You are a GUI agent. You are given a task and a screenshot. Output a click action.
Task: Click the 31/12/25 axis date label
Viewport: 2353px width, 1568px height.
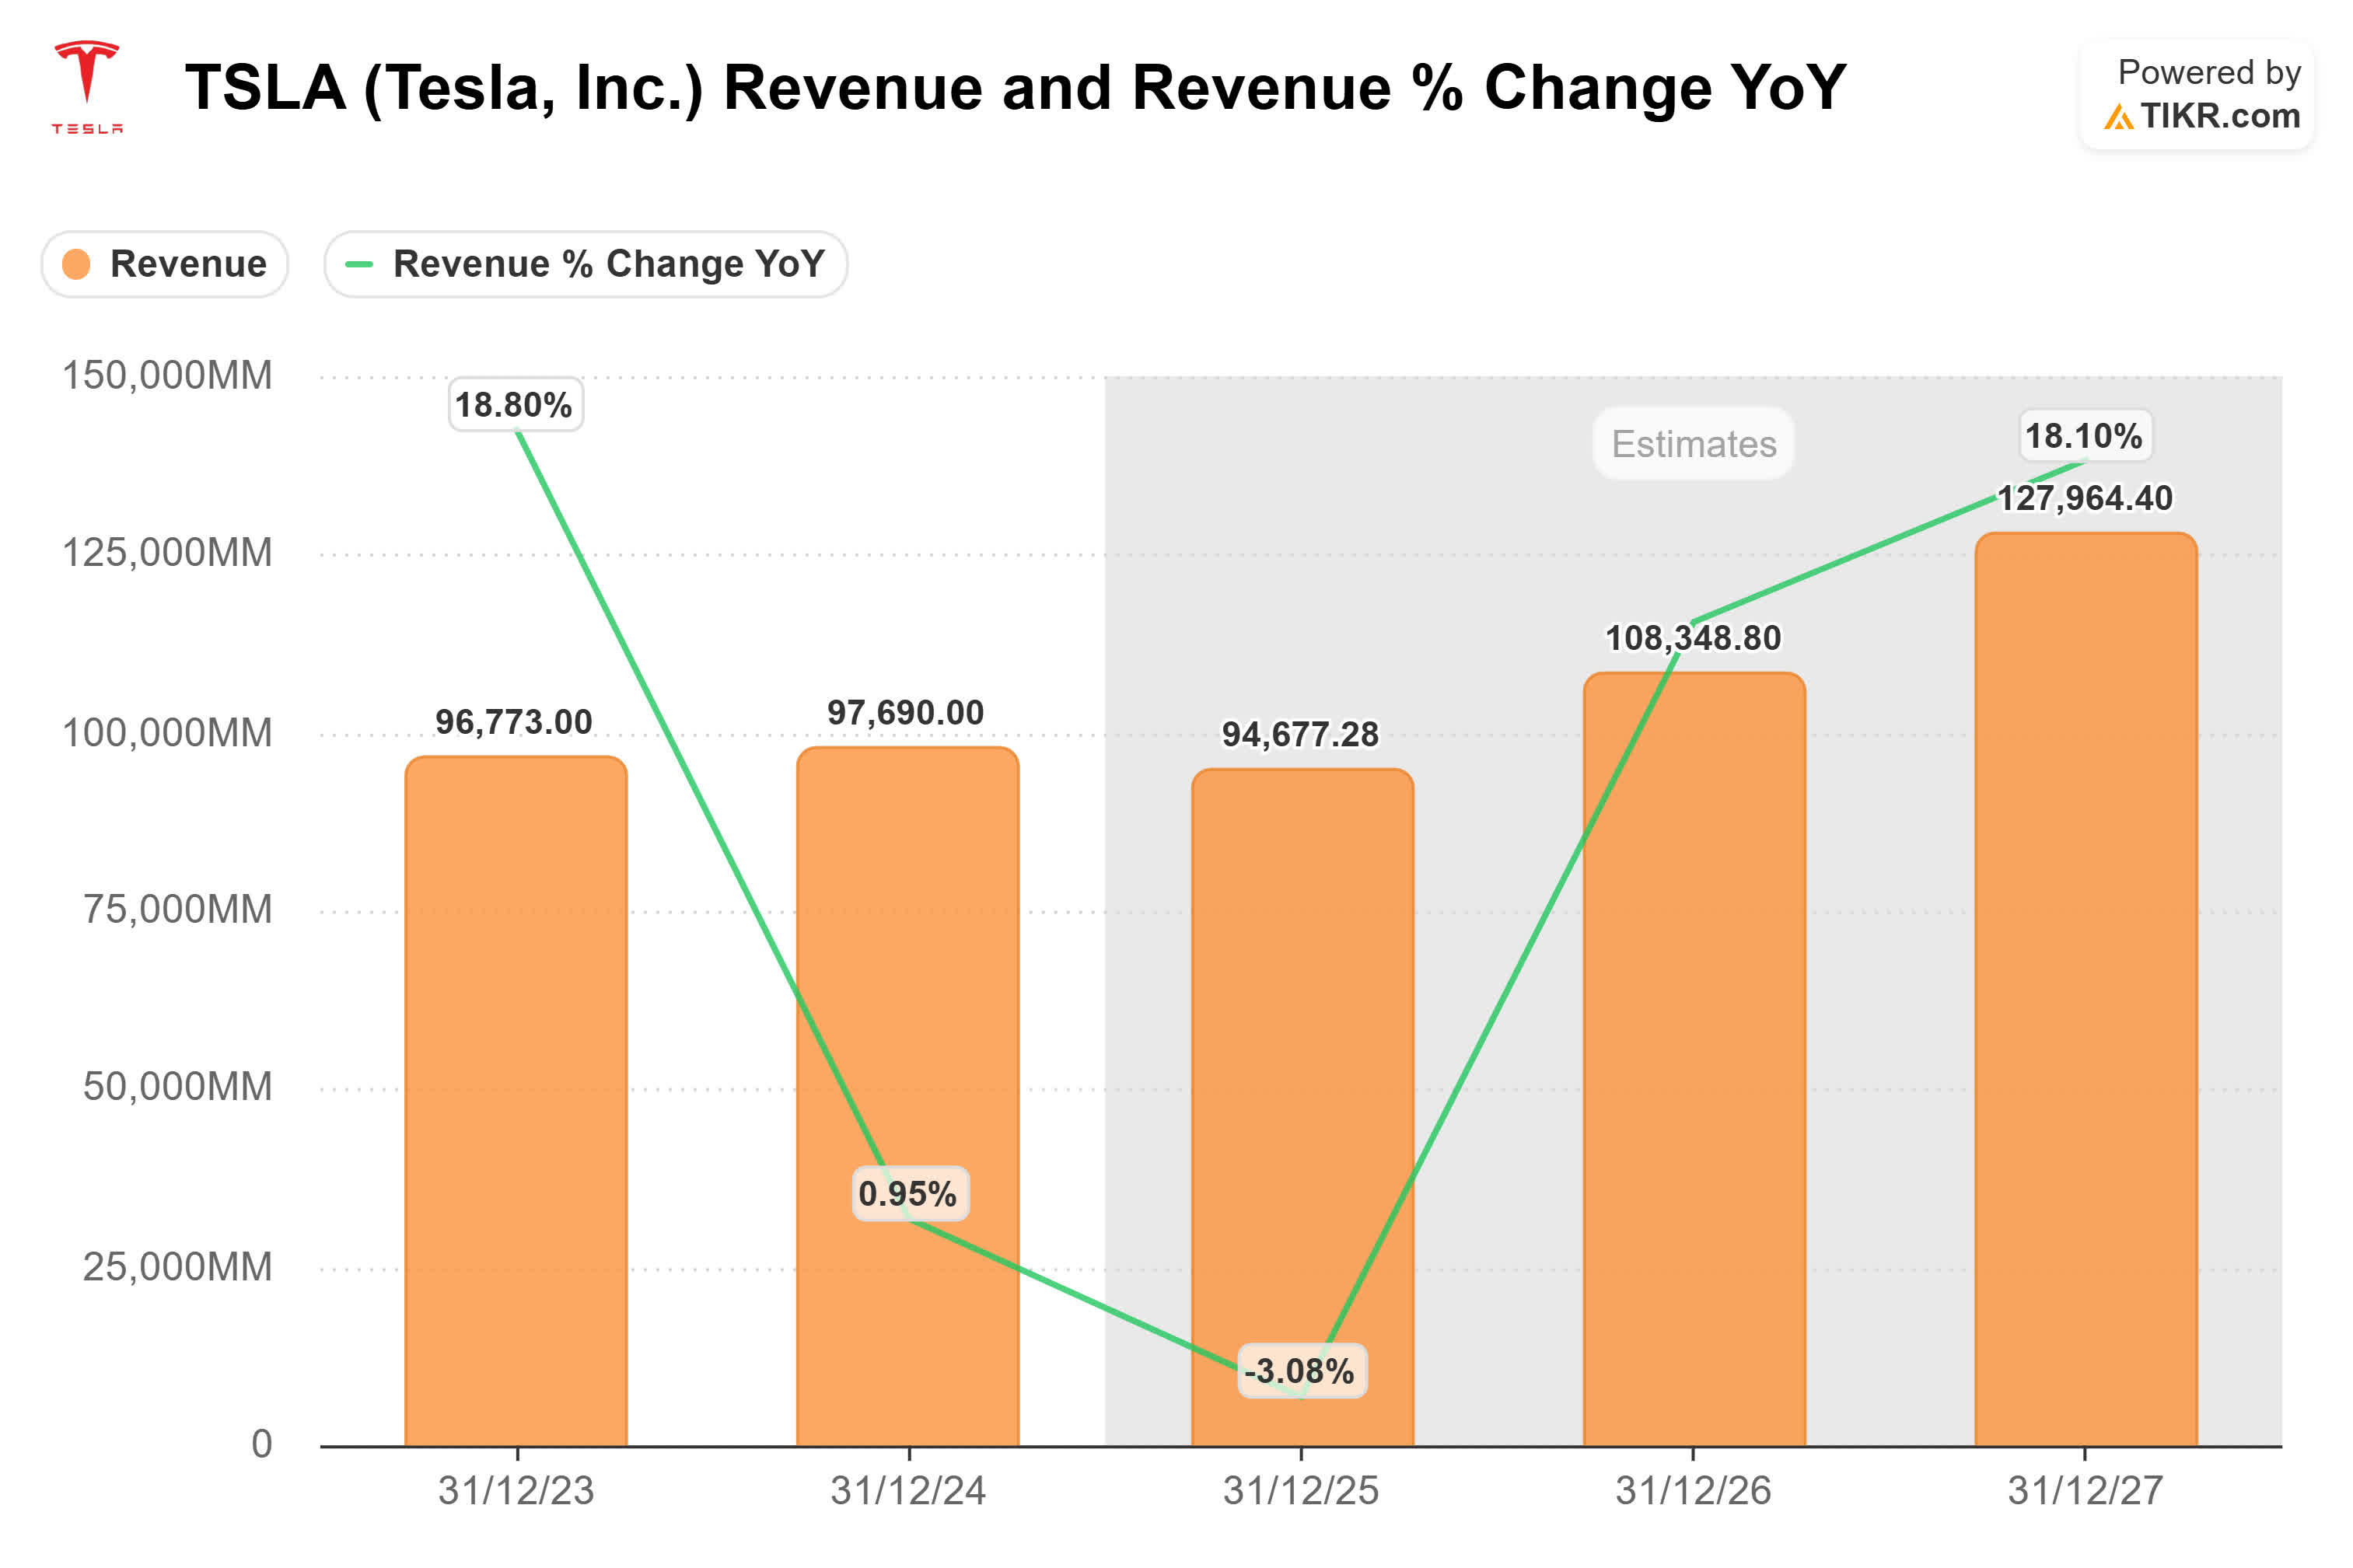[1300, 1491]
